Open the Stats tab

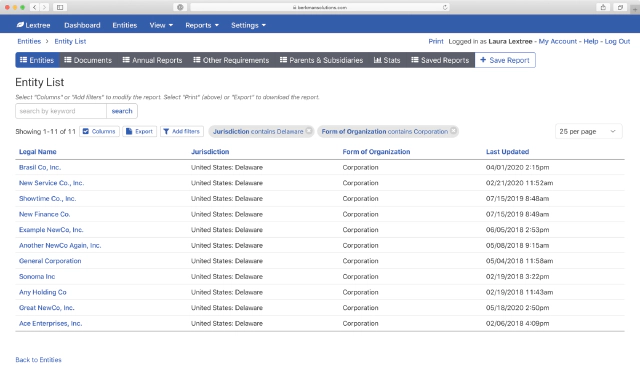click(x=387, y=60)
